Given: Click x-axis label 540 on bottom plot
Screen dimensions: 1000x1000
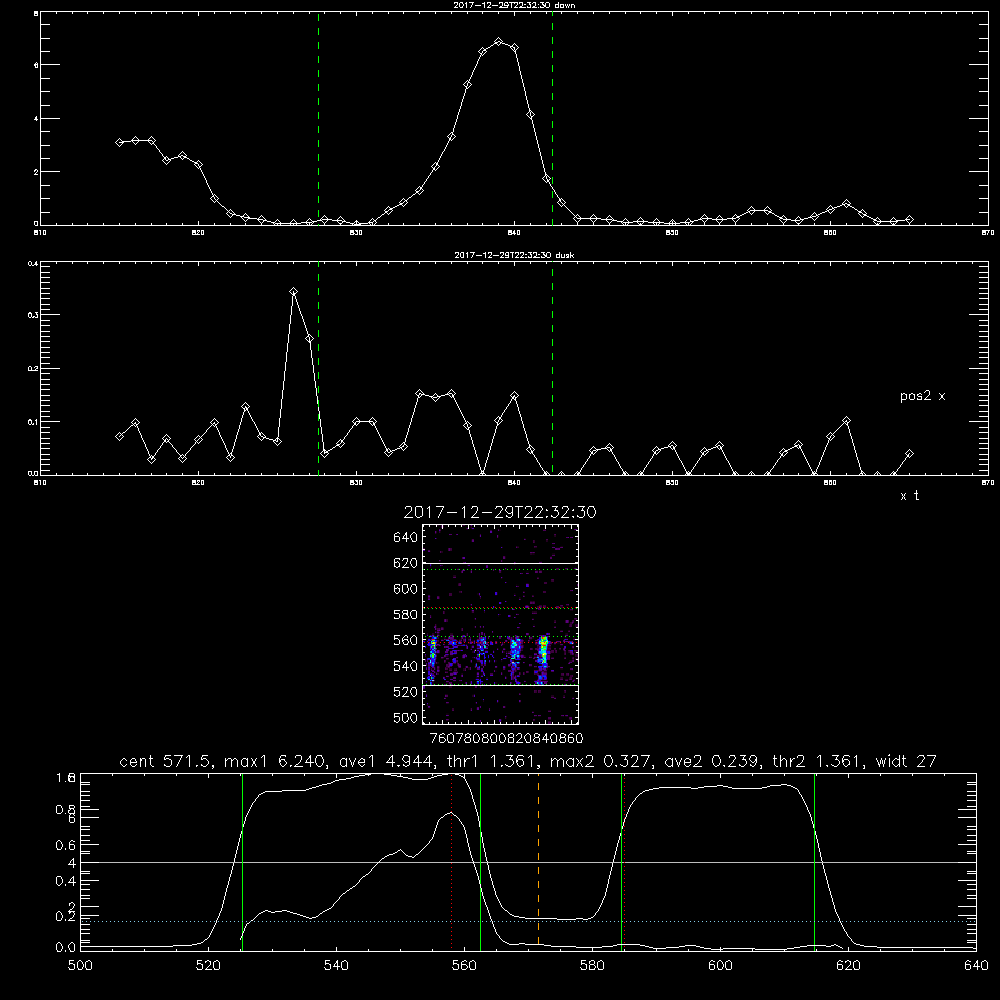Looking at the screenshot, I should point(336,966).
